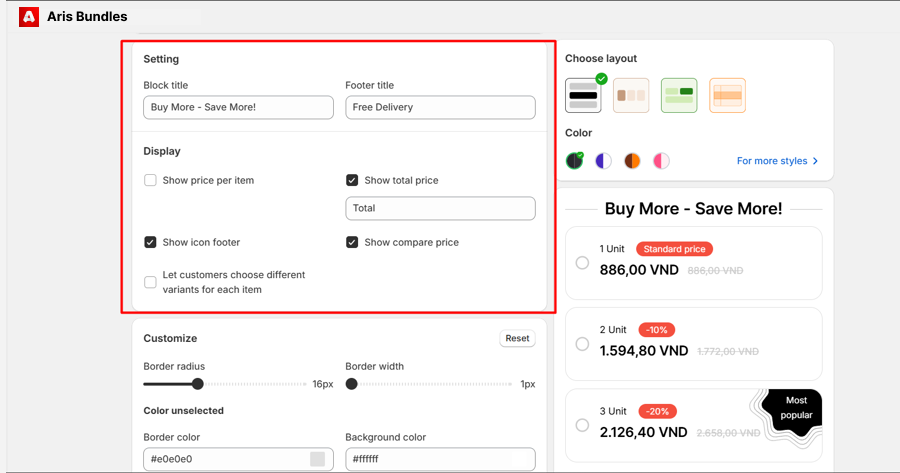
Task: Open the gray border color swatch picker
Action: point(317,459)
